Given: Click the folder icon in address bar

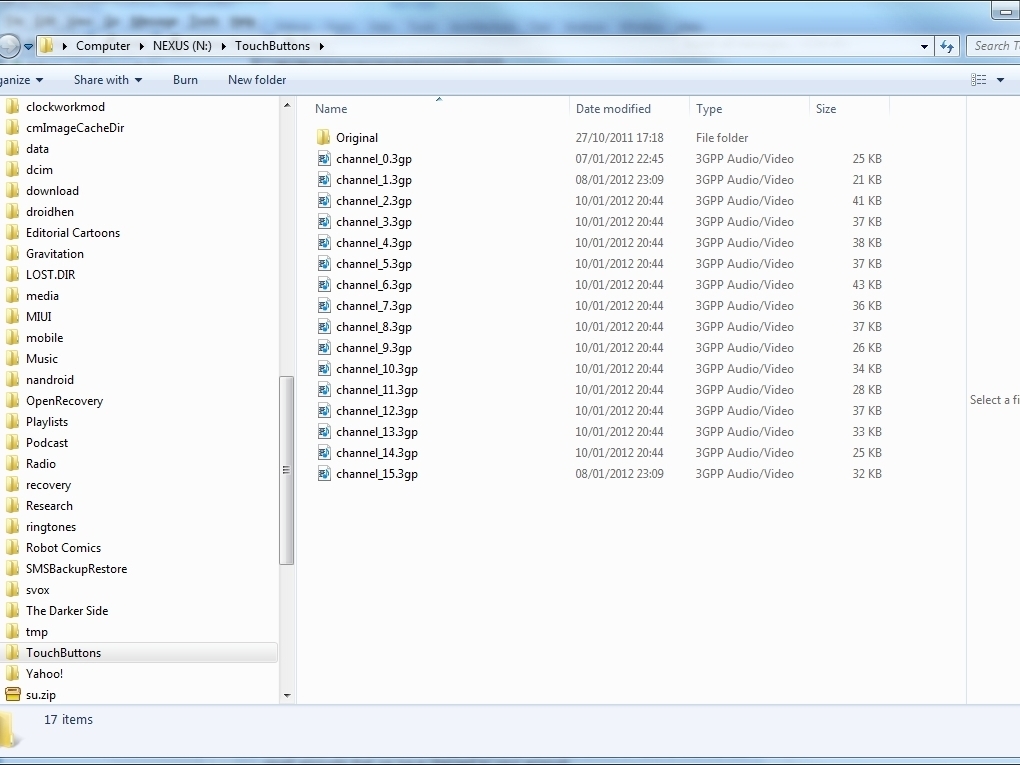Looking at the screenshot, I should [x=46, y=46].
